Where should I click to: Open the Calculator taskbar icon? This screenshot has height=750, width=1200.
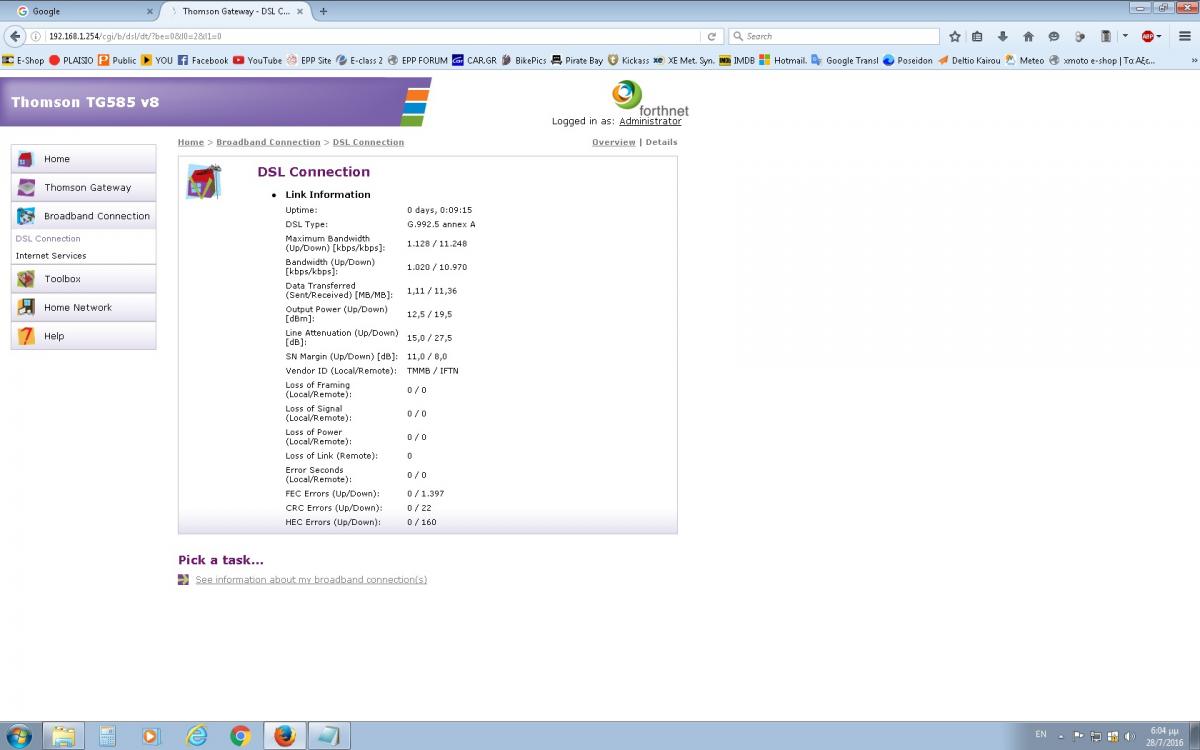pos(107,736)
